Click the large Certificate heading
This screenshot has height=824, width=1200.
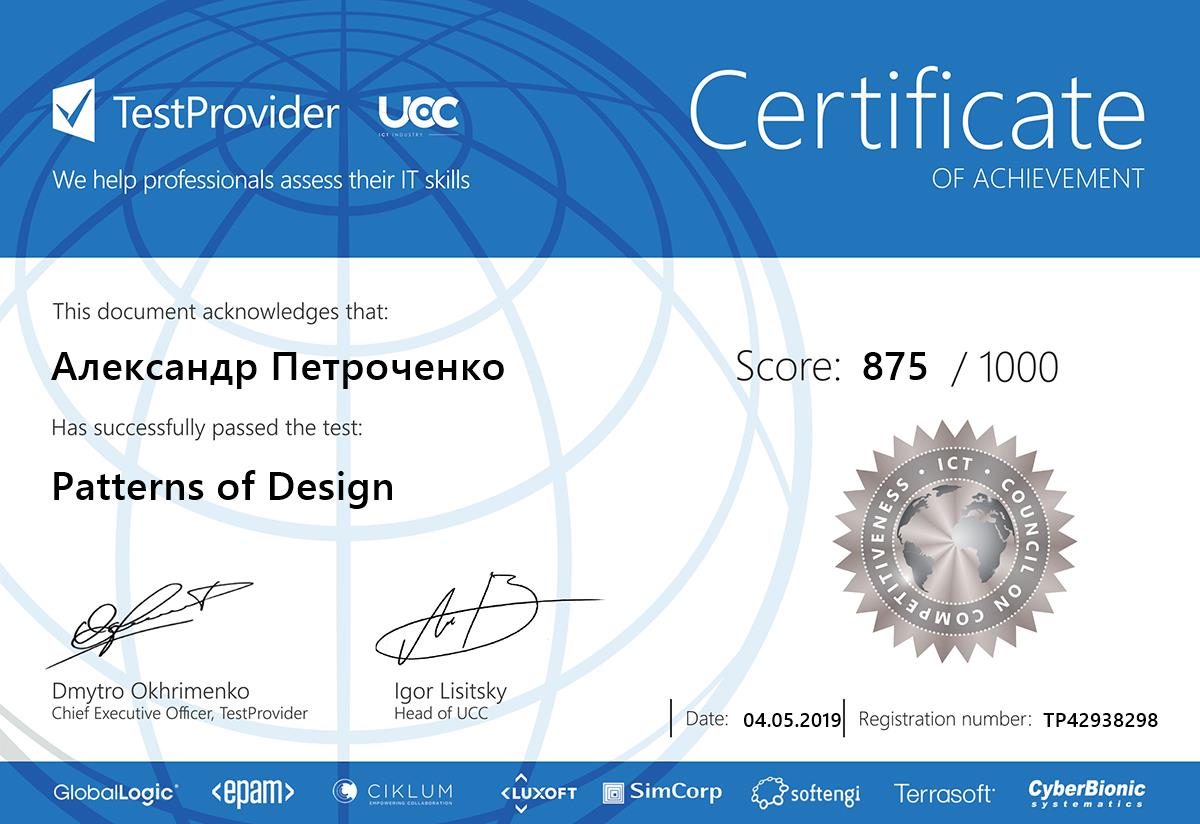pyautogui.click(x=916, y=108)
